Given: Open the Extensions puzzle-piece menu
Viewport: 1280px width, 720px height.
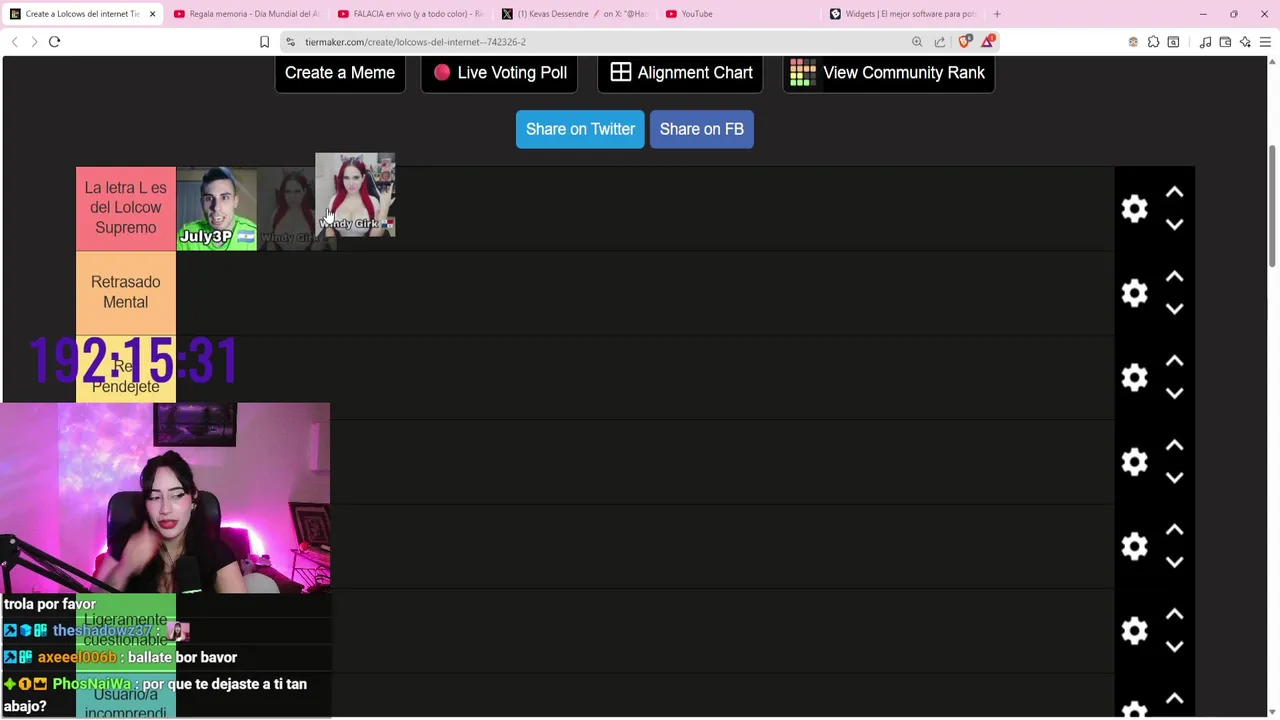Looking at the screenshot, I should [1153, 42].
